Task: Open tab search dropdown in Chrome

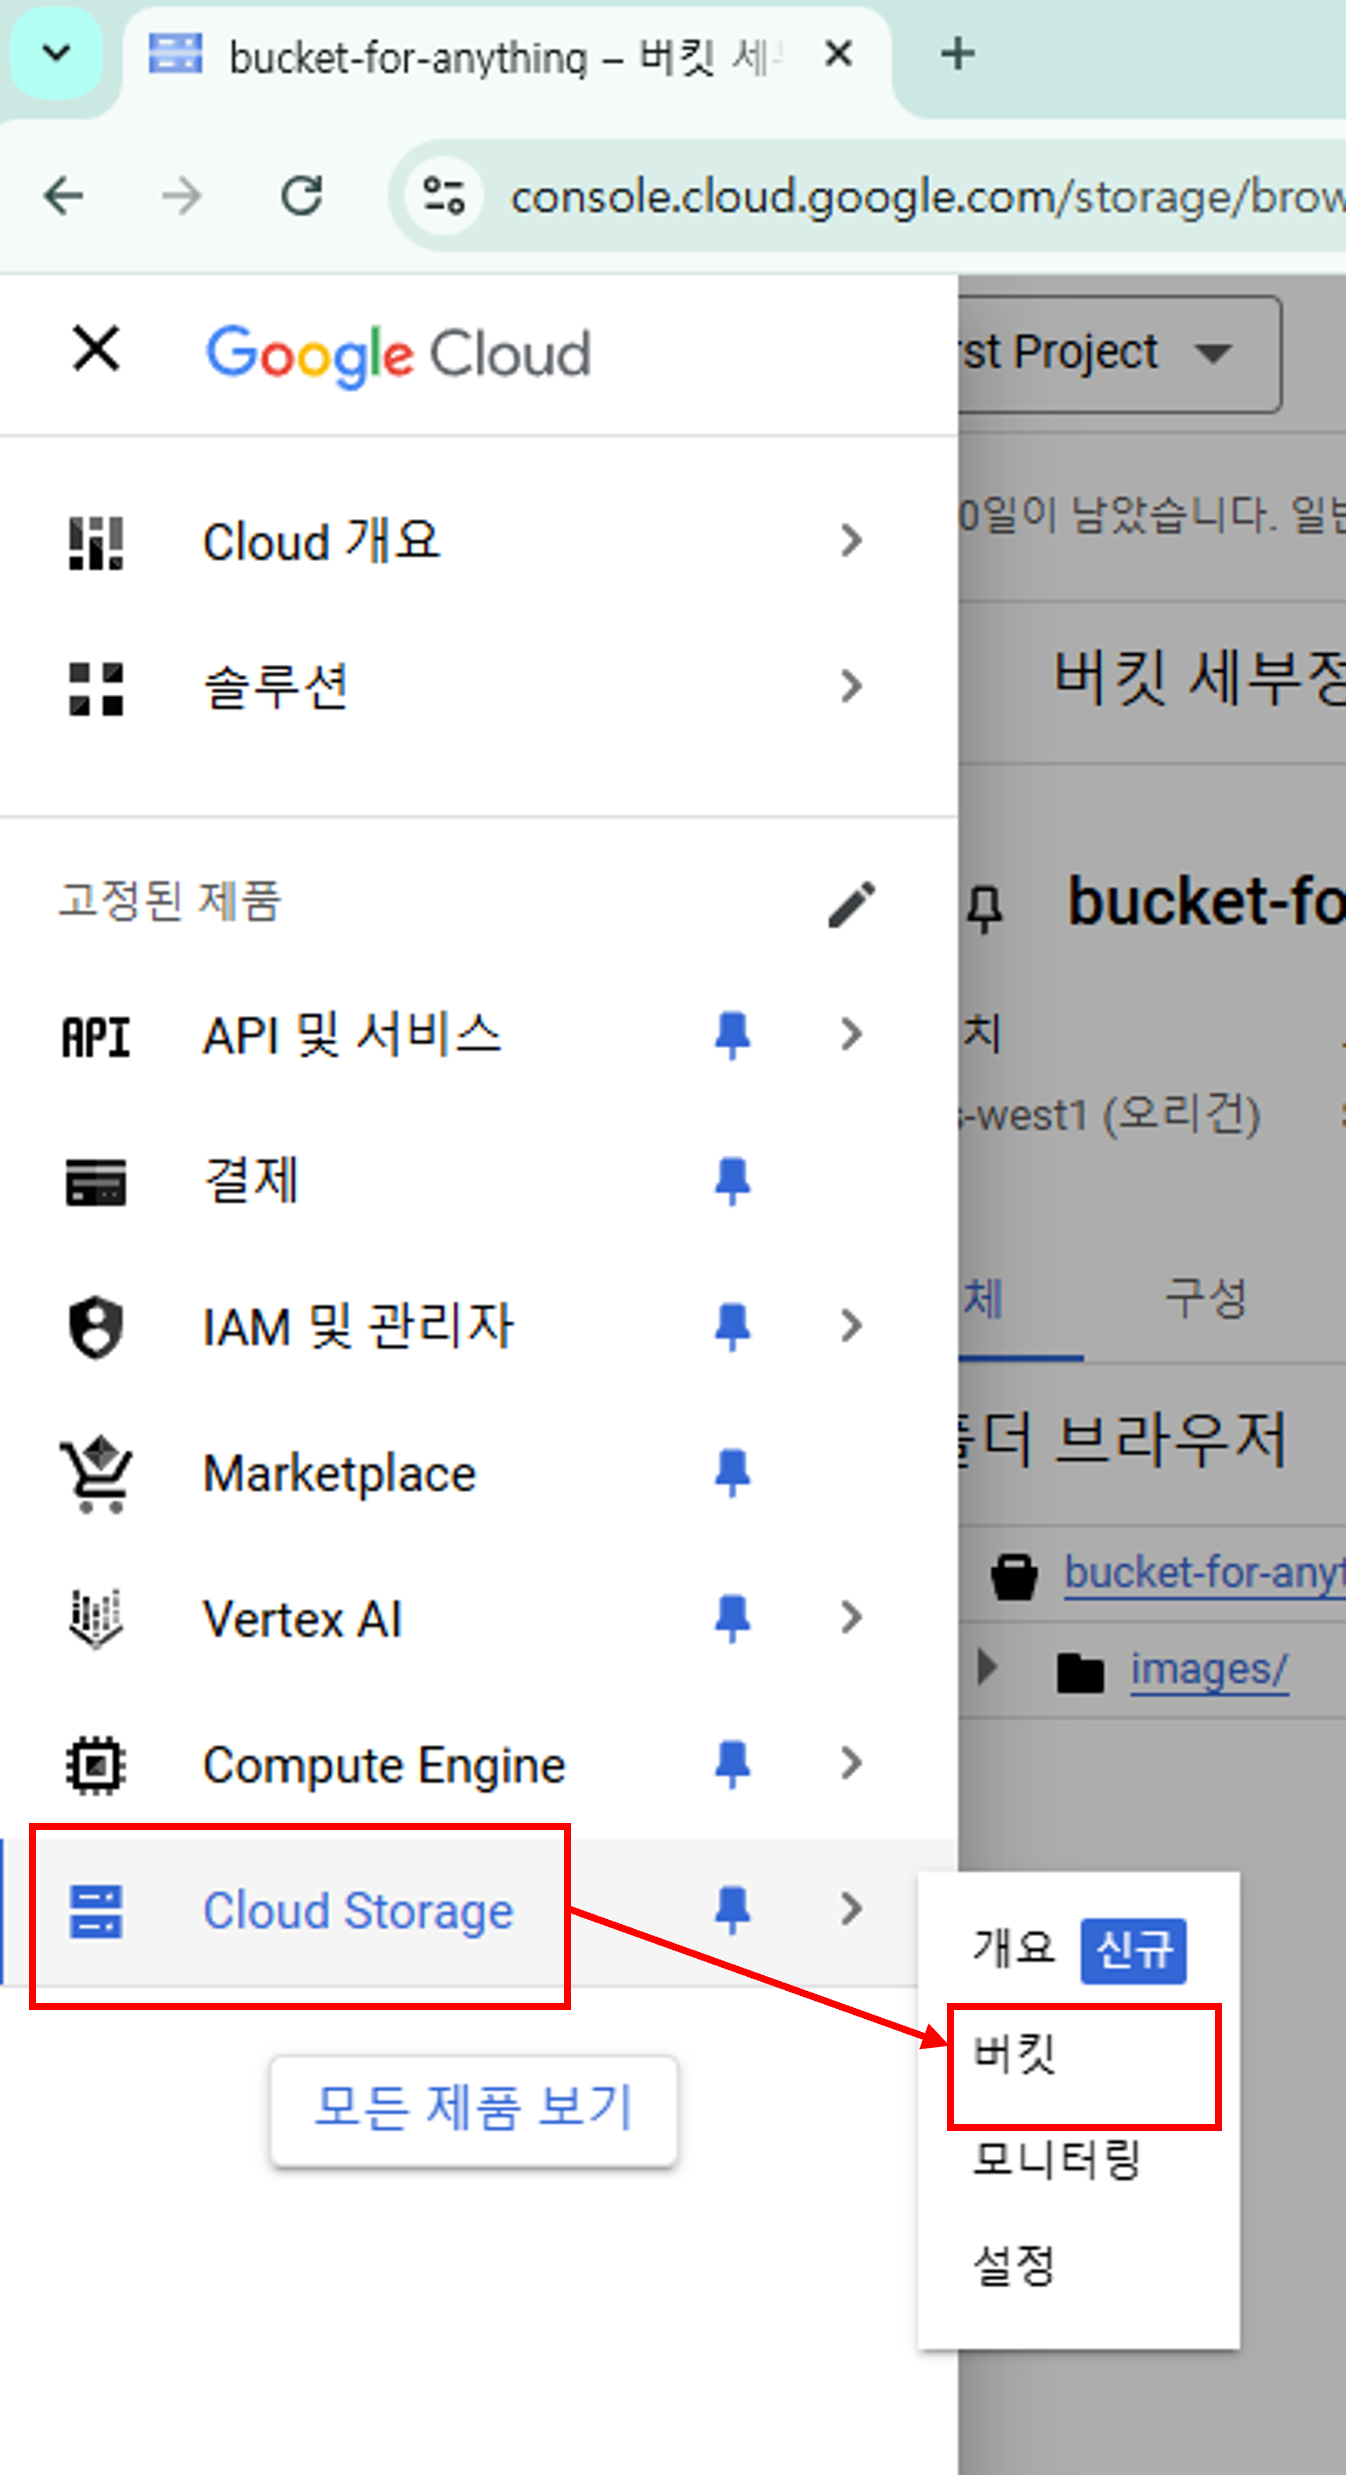Action: click(x=57, y=53)
